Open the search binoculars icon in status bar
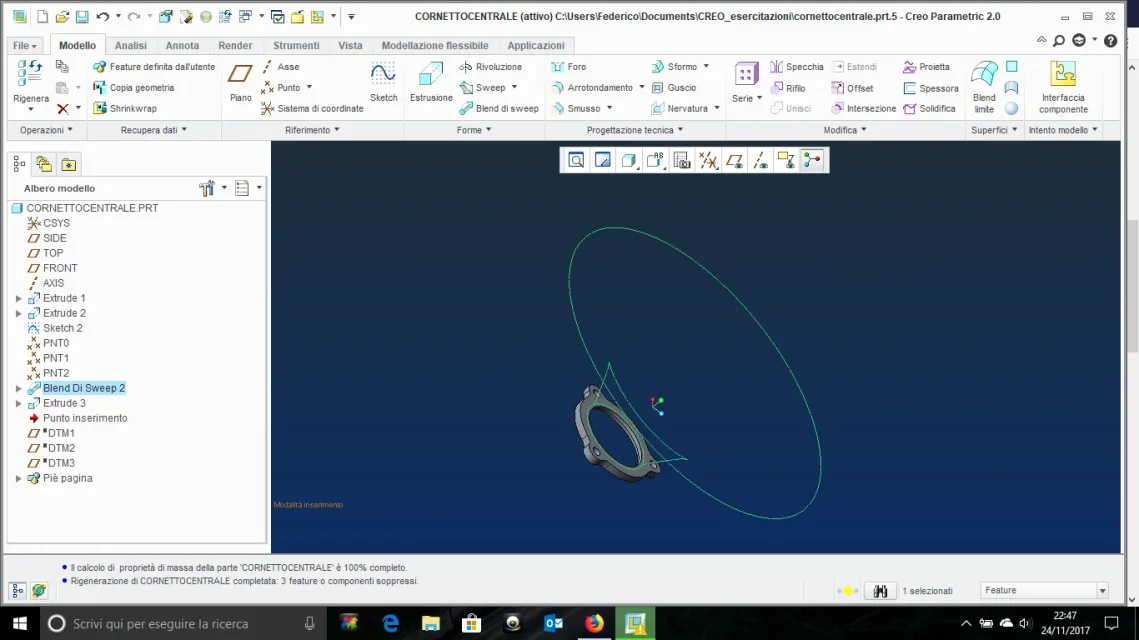 coord(880,591)
